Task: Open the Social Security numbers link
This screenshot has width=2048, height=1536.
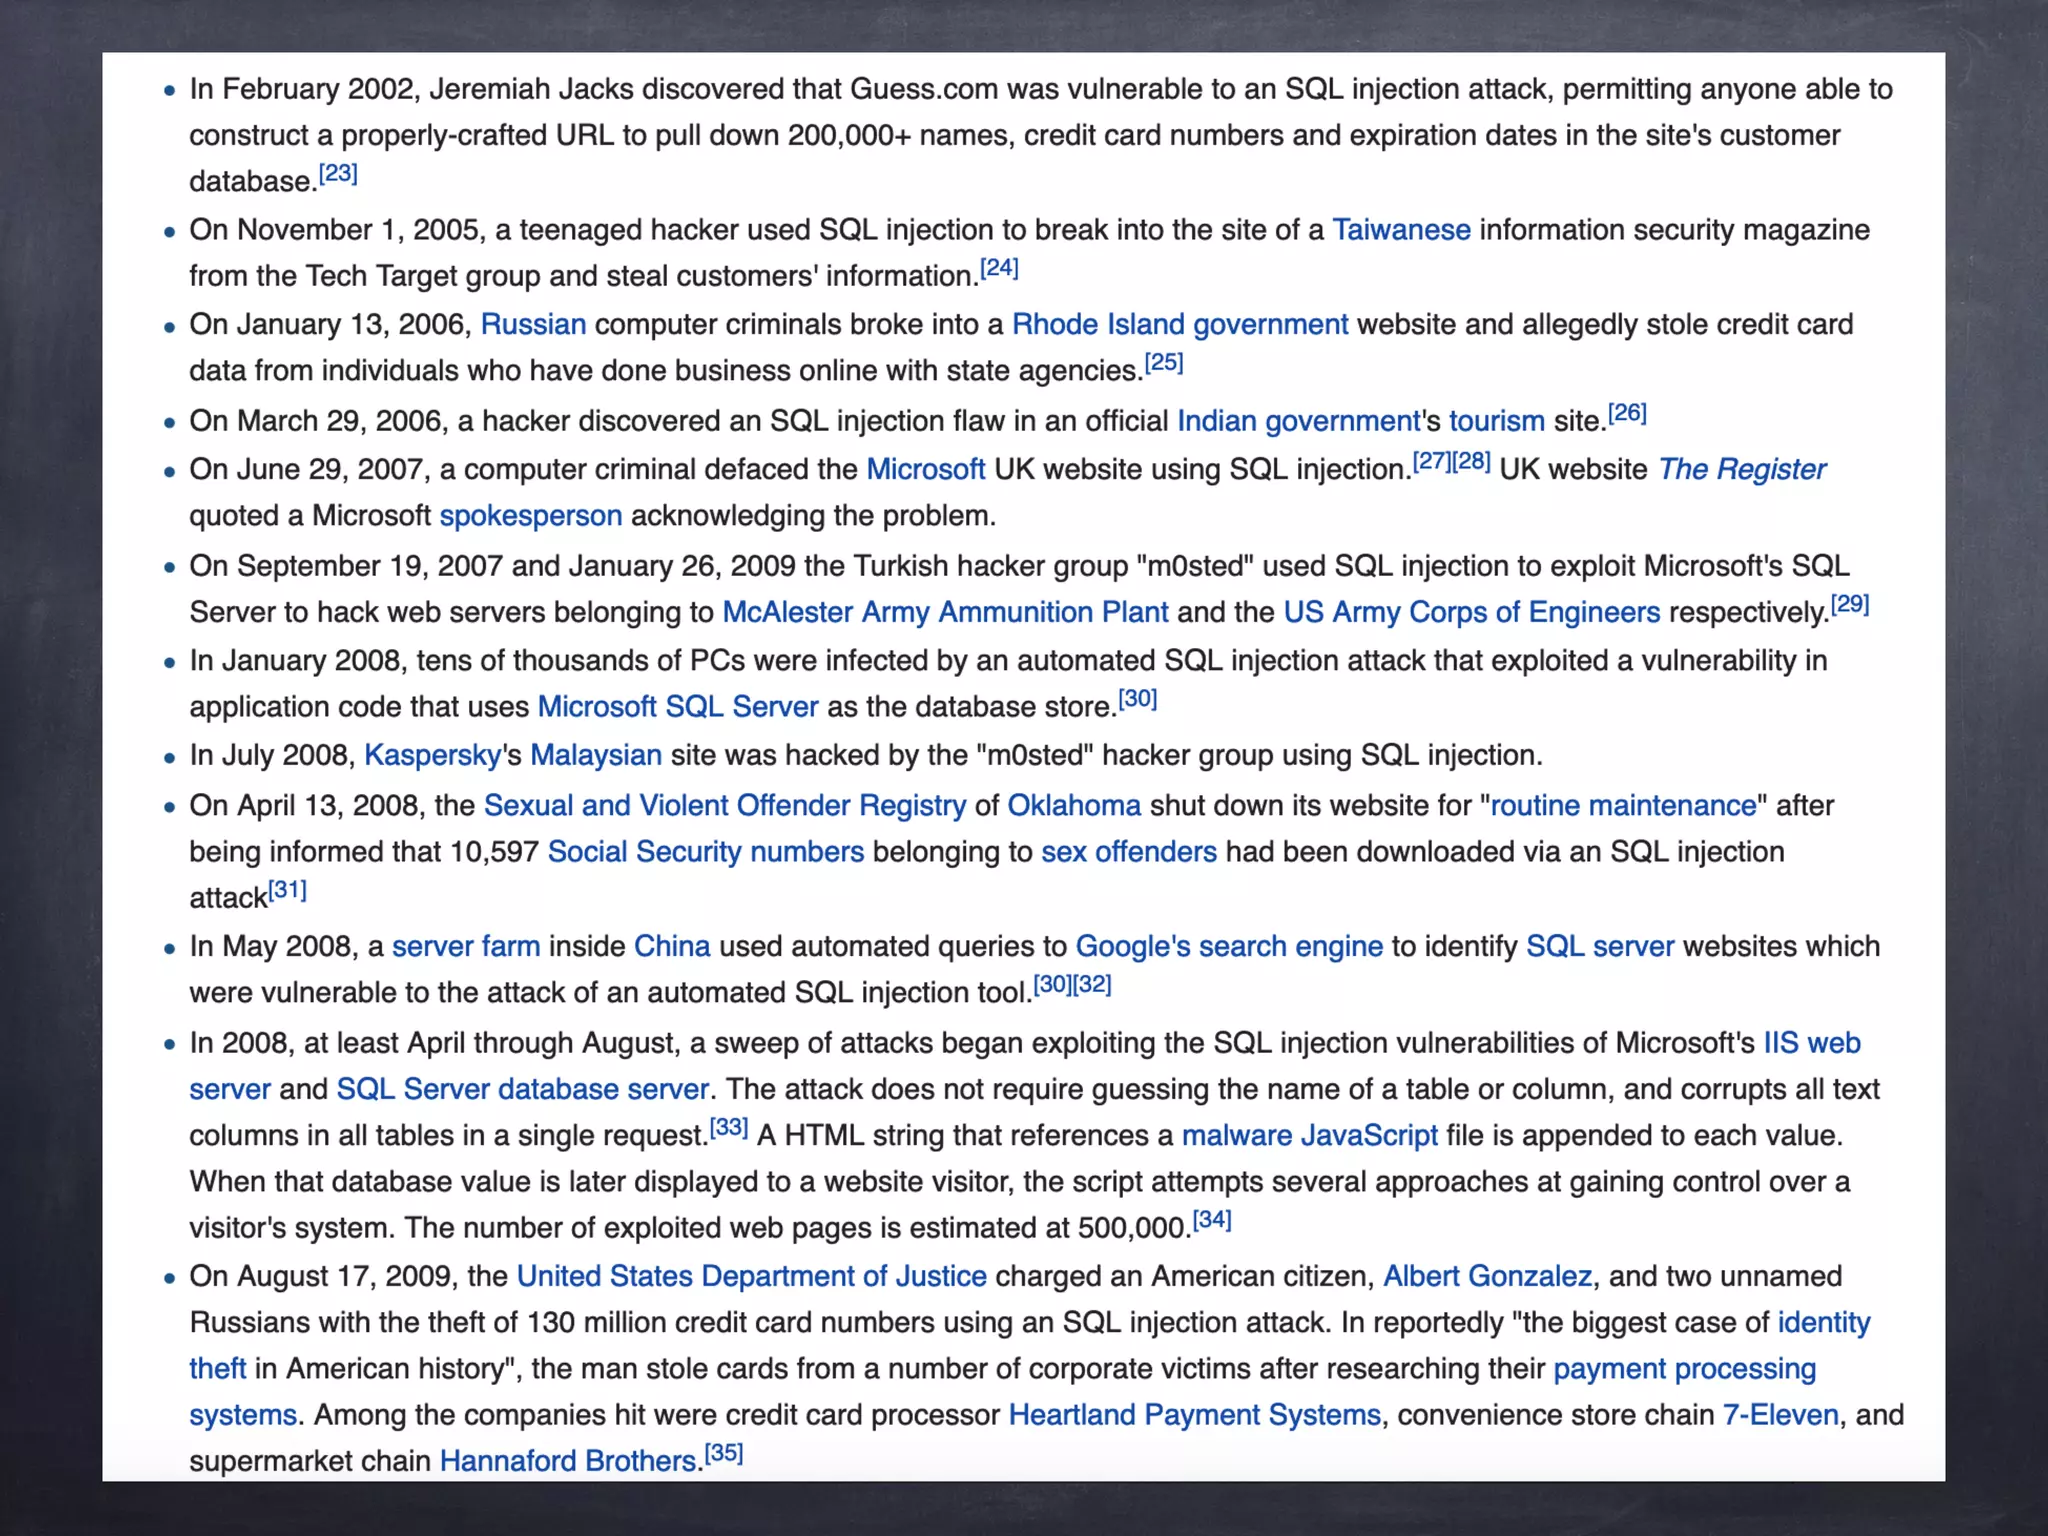Action: 705,852
